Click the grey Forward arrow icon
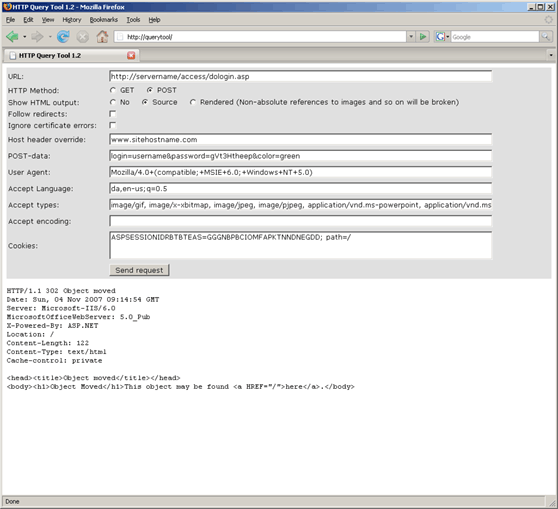 [37, 36]
